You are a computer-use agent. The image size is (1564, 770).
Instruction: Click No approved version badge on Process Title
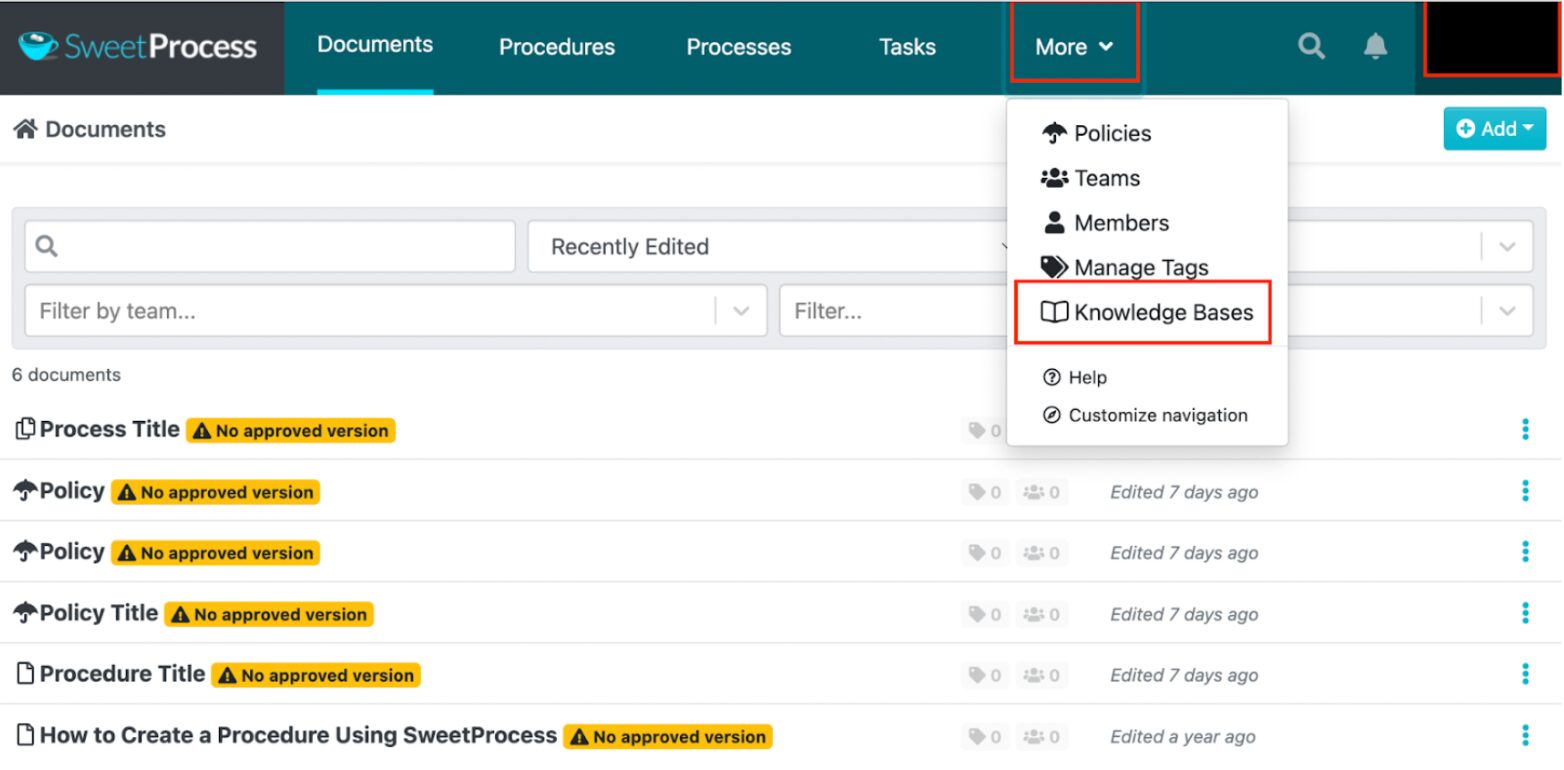point(291,431)
